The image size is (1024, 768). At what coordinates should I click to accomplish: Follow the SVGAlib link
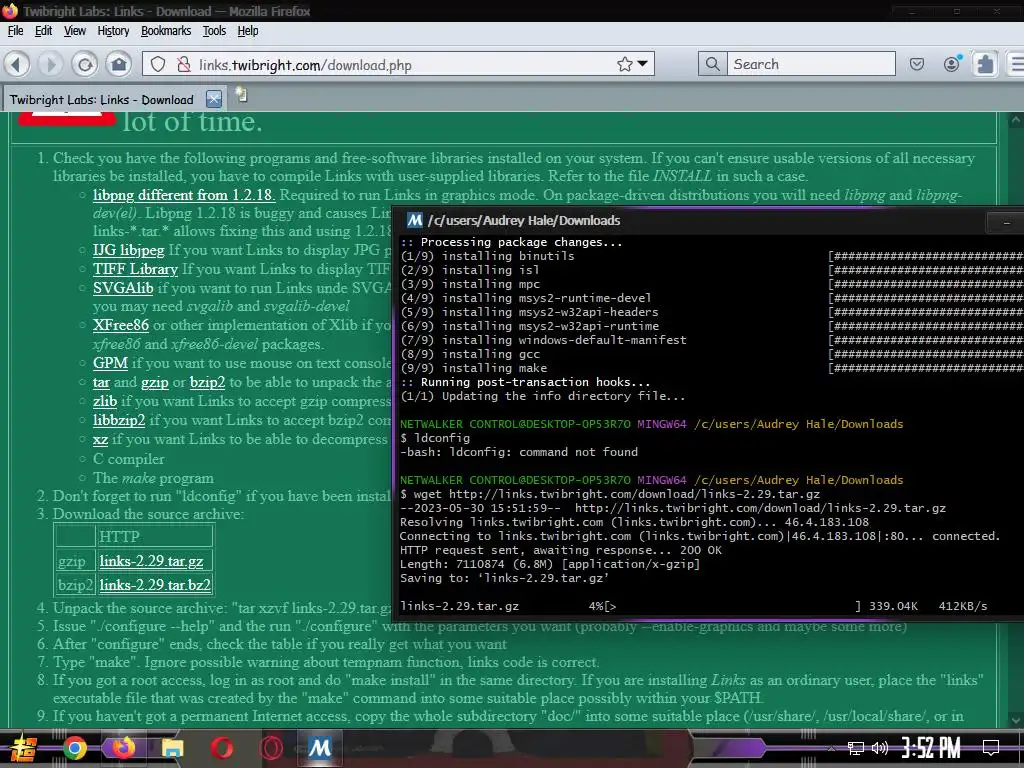123,288
